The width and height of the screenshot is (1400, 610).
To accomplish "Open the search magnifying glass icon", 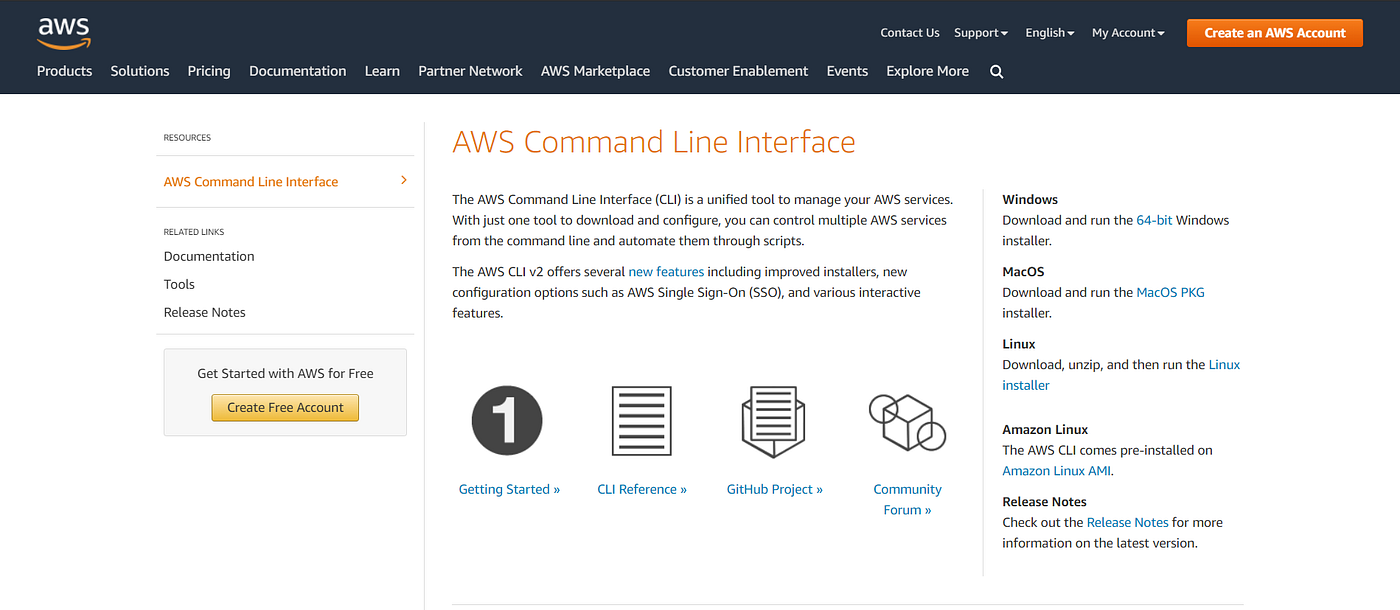I will point(996,71).
